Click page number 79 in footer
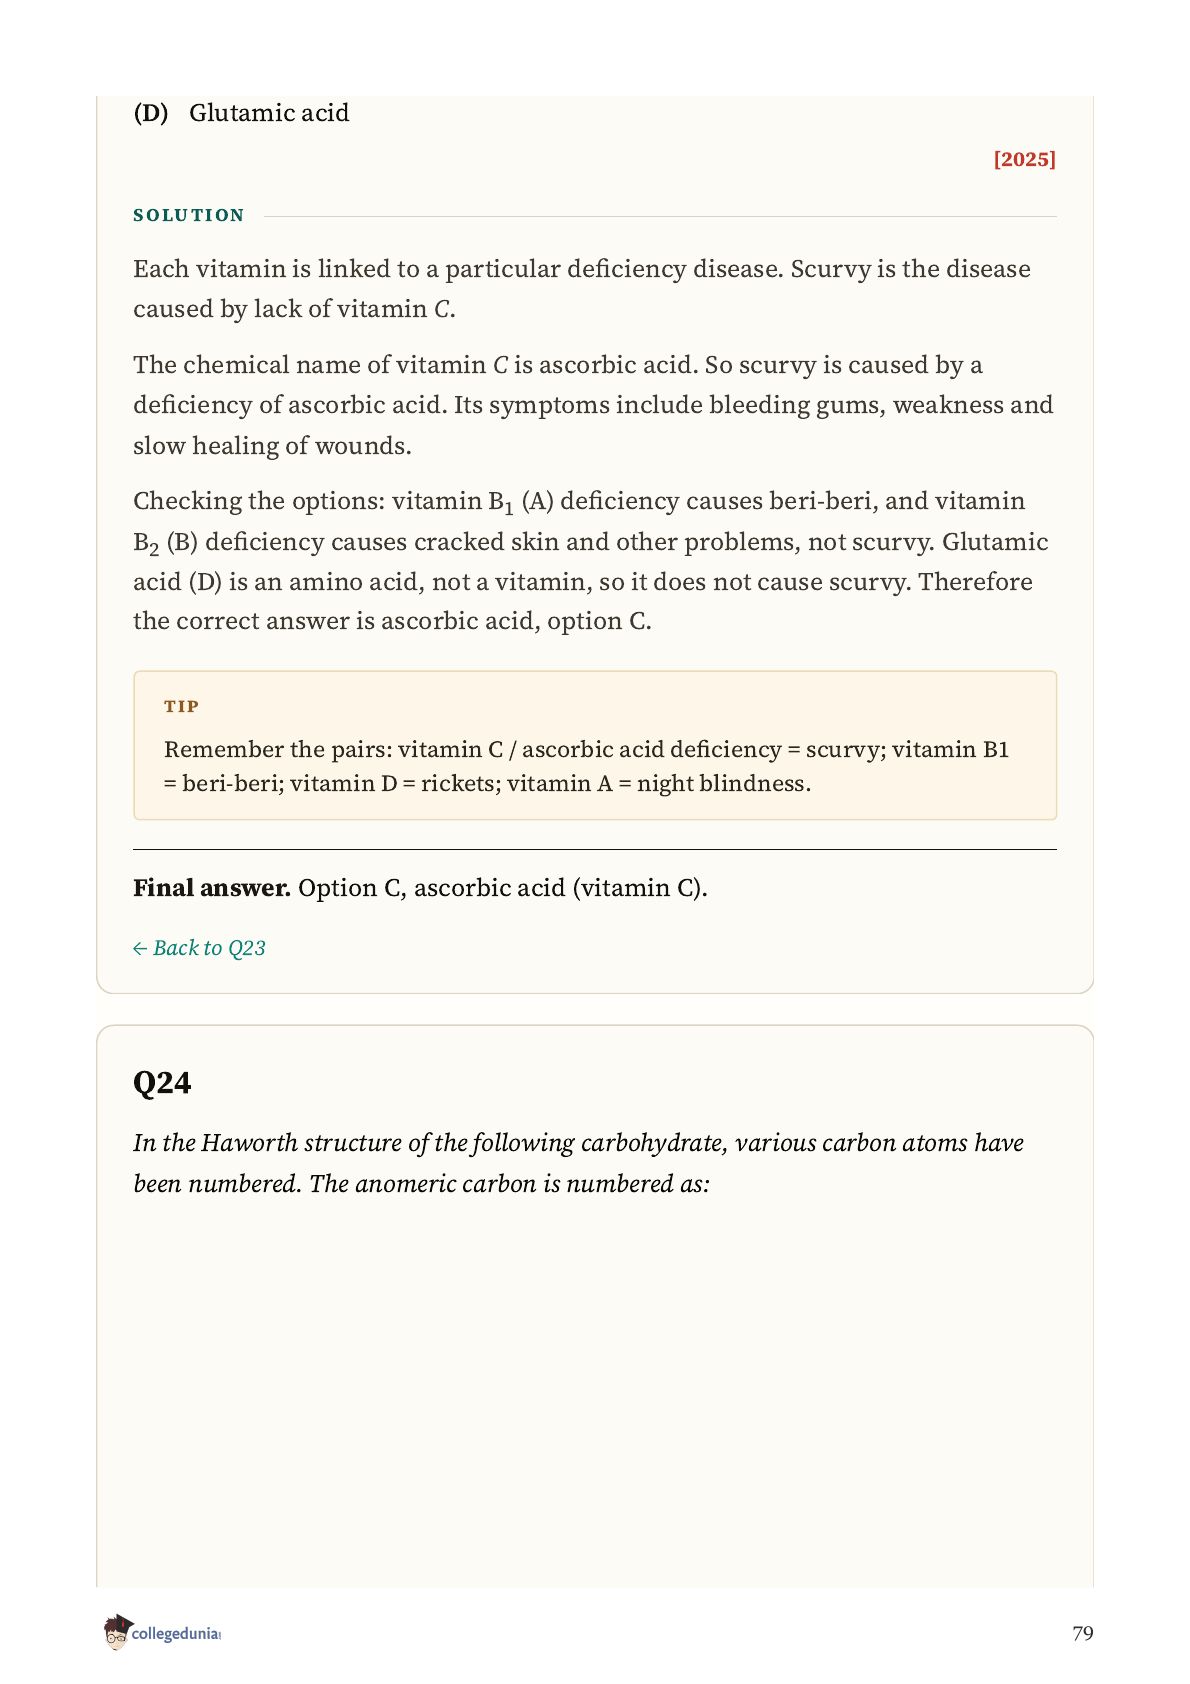 coord(1082,1633)
